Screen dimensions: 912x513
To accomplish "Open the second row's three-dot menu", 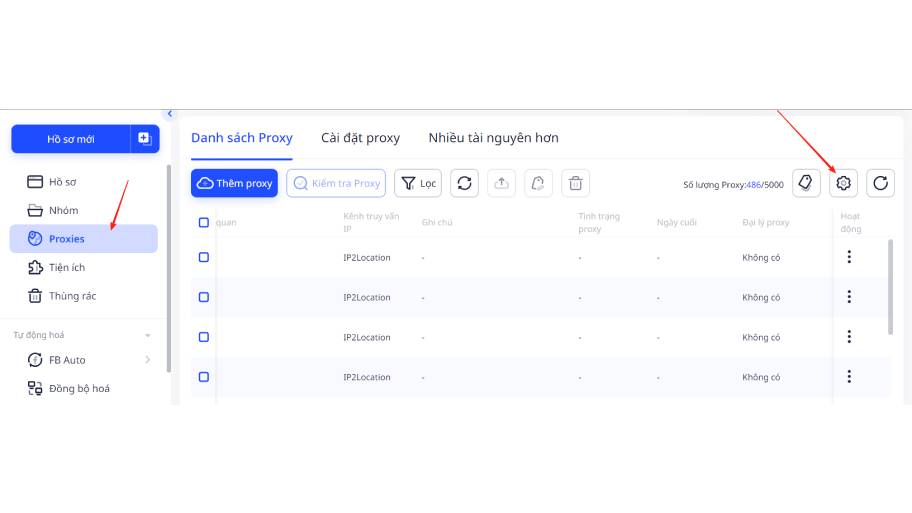I will [x=849, y=297].
